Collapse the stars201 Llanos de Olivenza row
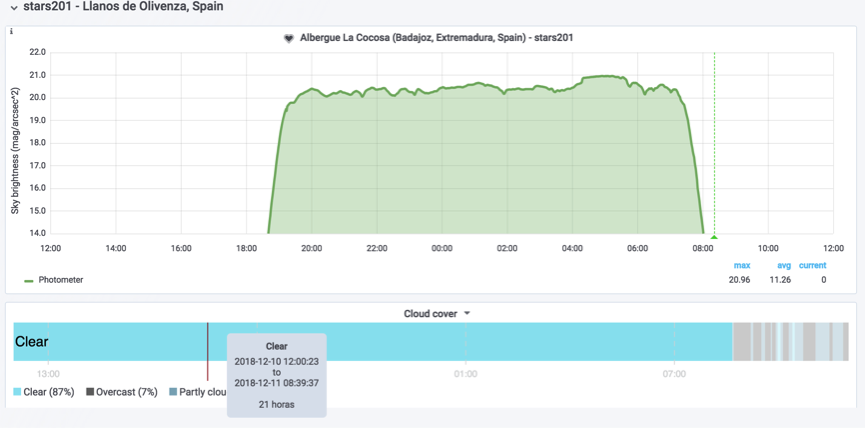 (x=13, y=7)
